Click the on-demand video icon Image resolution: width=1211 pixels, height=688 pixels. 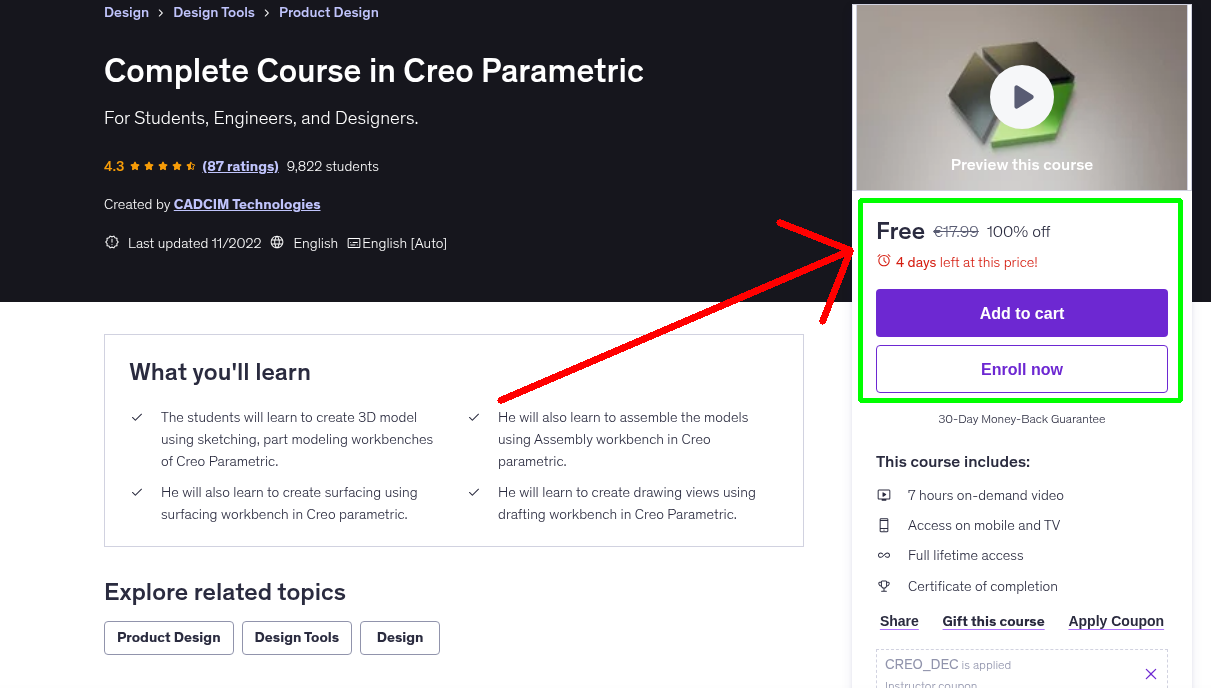884,494
